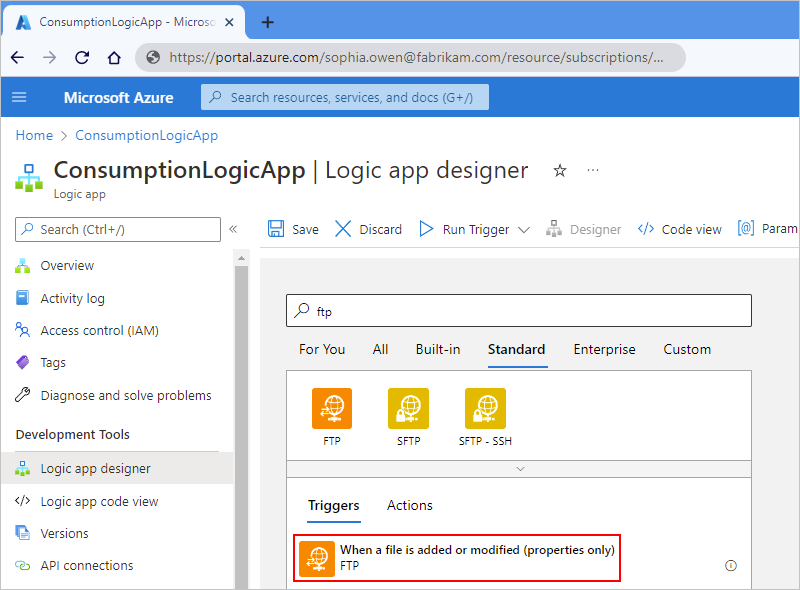
Task: Open Code view from the toolbar
Action: [x=645, y=229]
